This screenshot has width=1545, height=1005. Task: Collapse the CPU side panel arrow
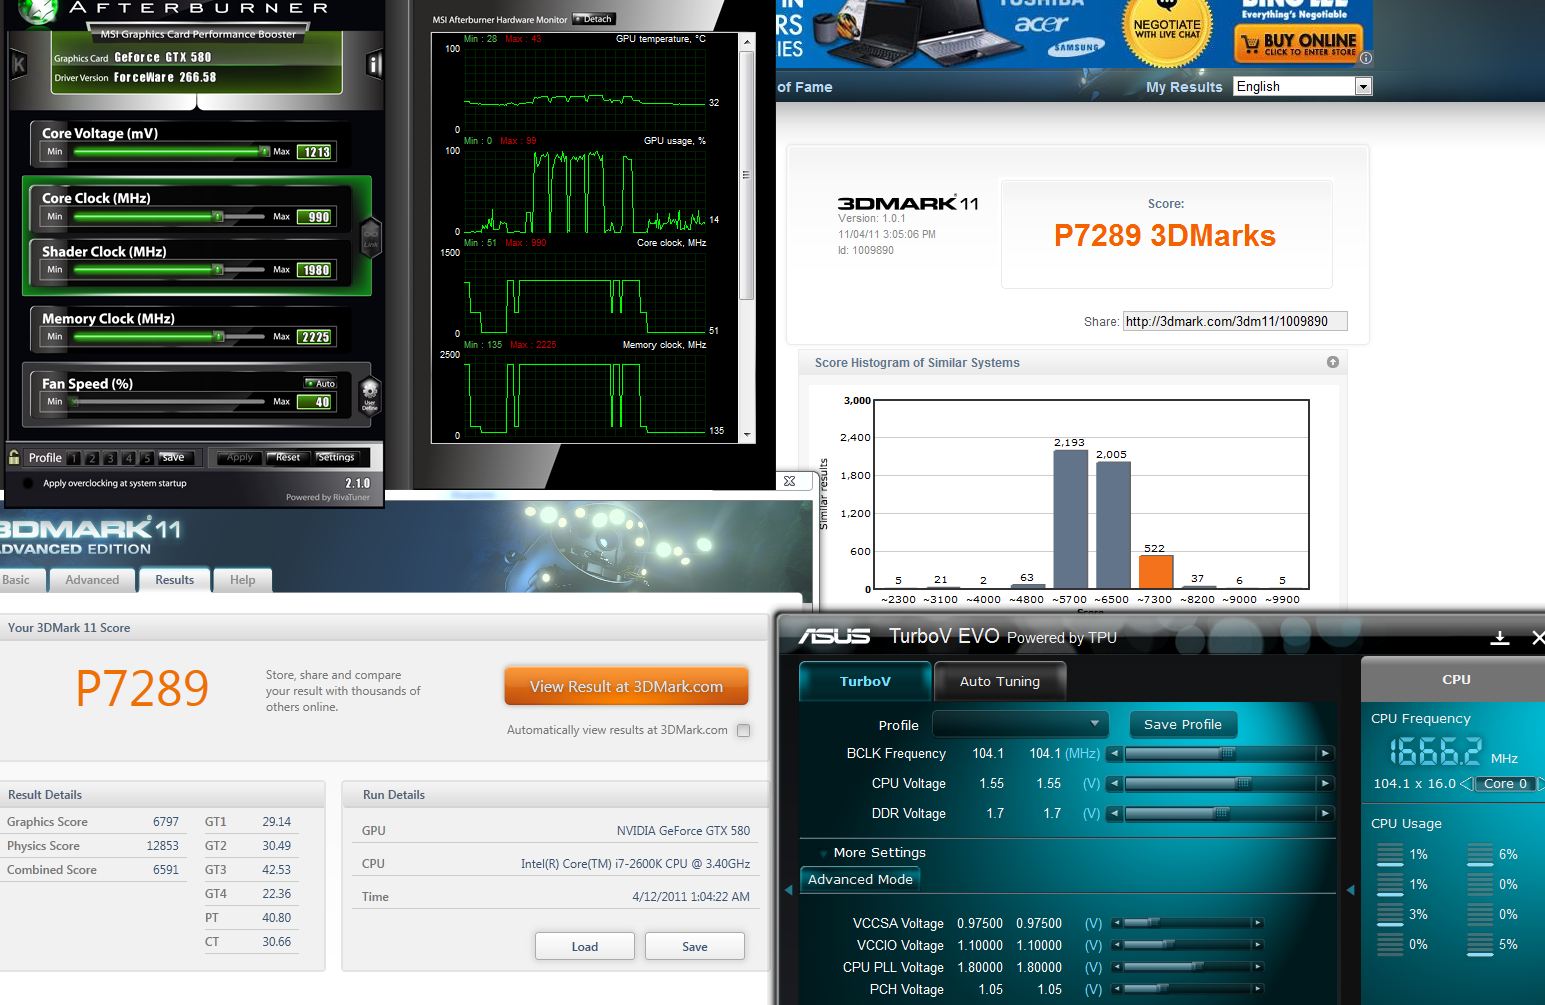[1351, 890]
